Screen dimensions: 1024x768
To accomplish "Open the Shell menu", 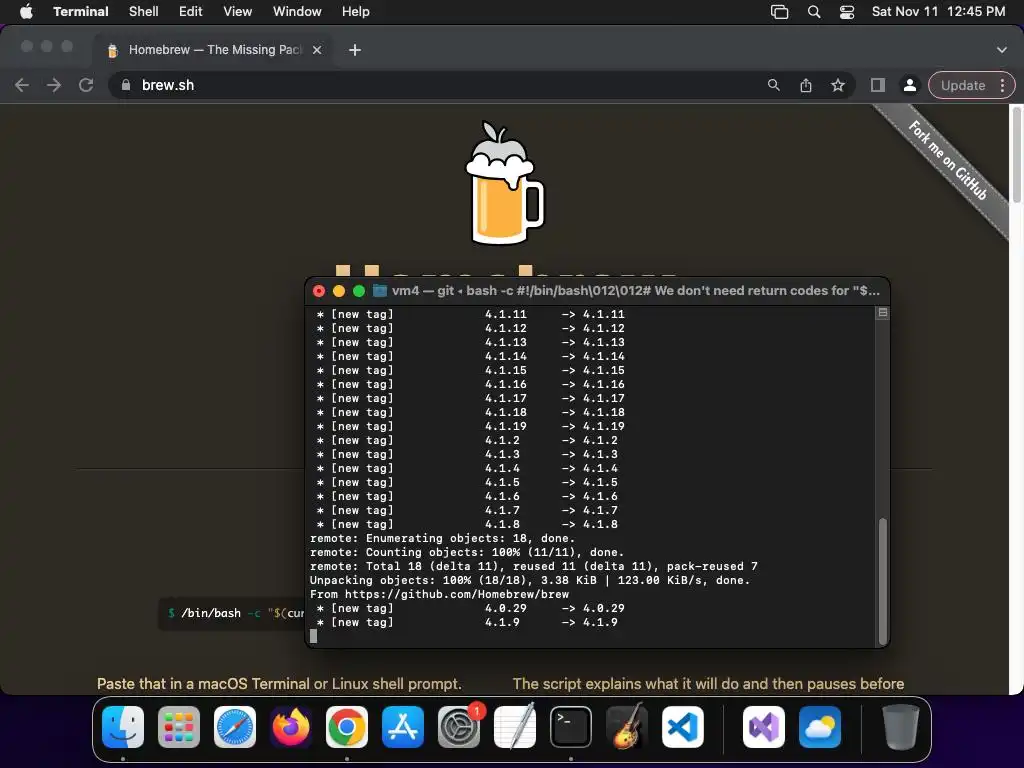I will (144, 12).
